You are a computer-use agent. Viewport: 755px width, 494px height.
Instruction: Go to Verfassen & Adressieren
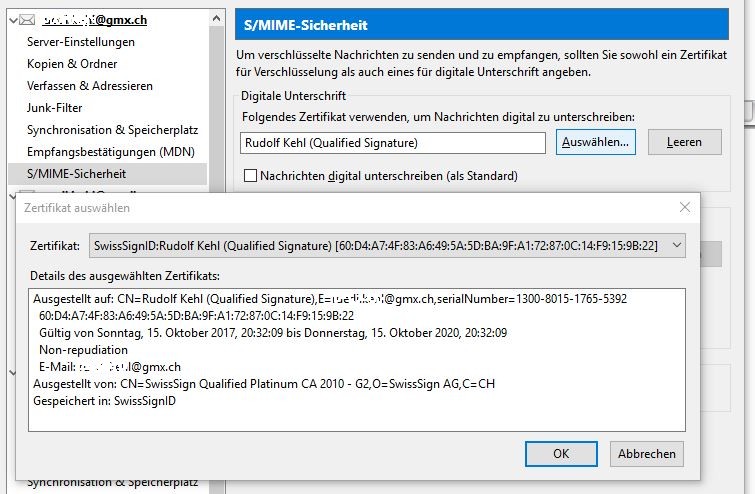[90, 86]
